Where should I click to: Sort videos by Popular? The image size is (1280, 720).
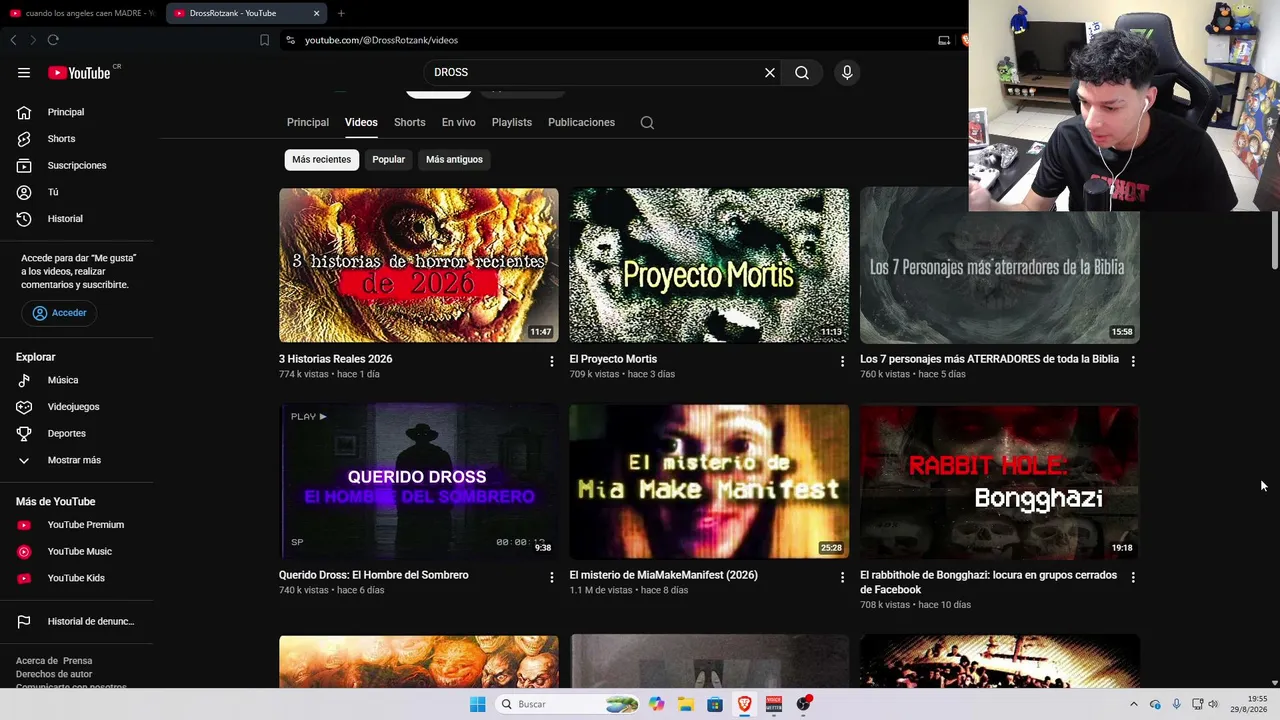click(389, 159)
